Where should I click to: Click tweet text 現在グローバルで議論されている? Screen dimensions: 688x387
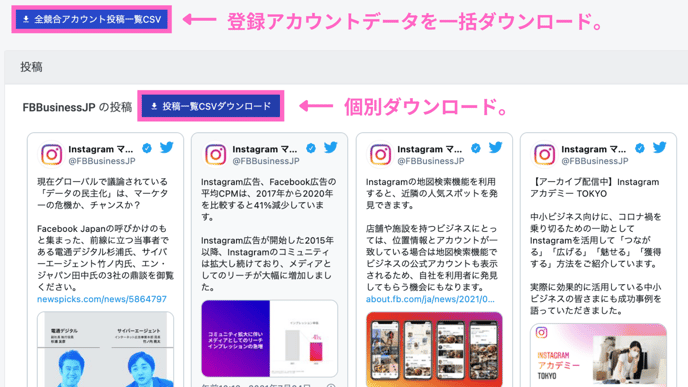pos(103,193)
